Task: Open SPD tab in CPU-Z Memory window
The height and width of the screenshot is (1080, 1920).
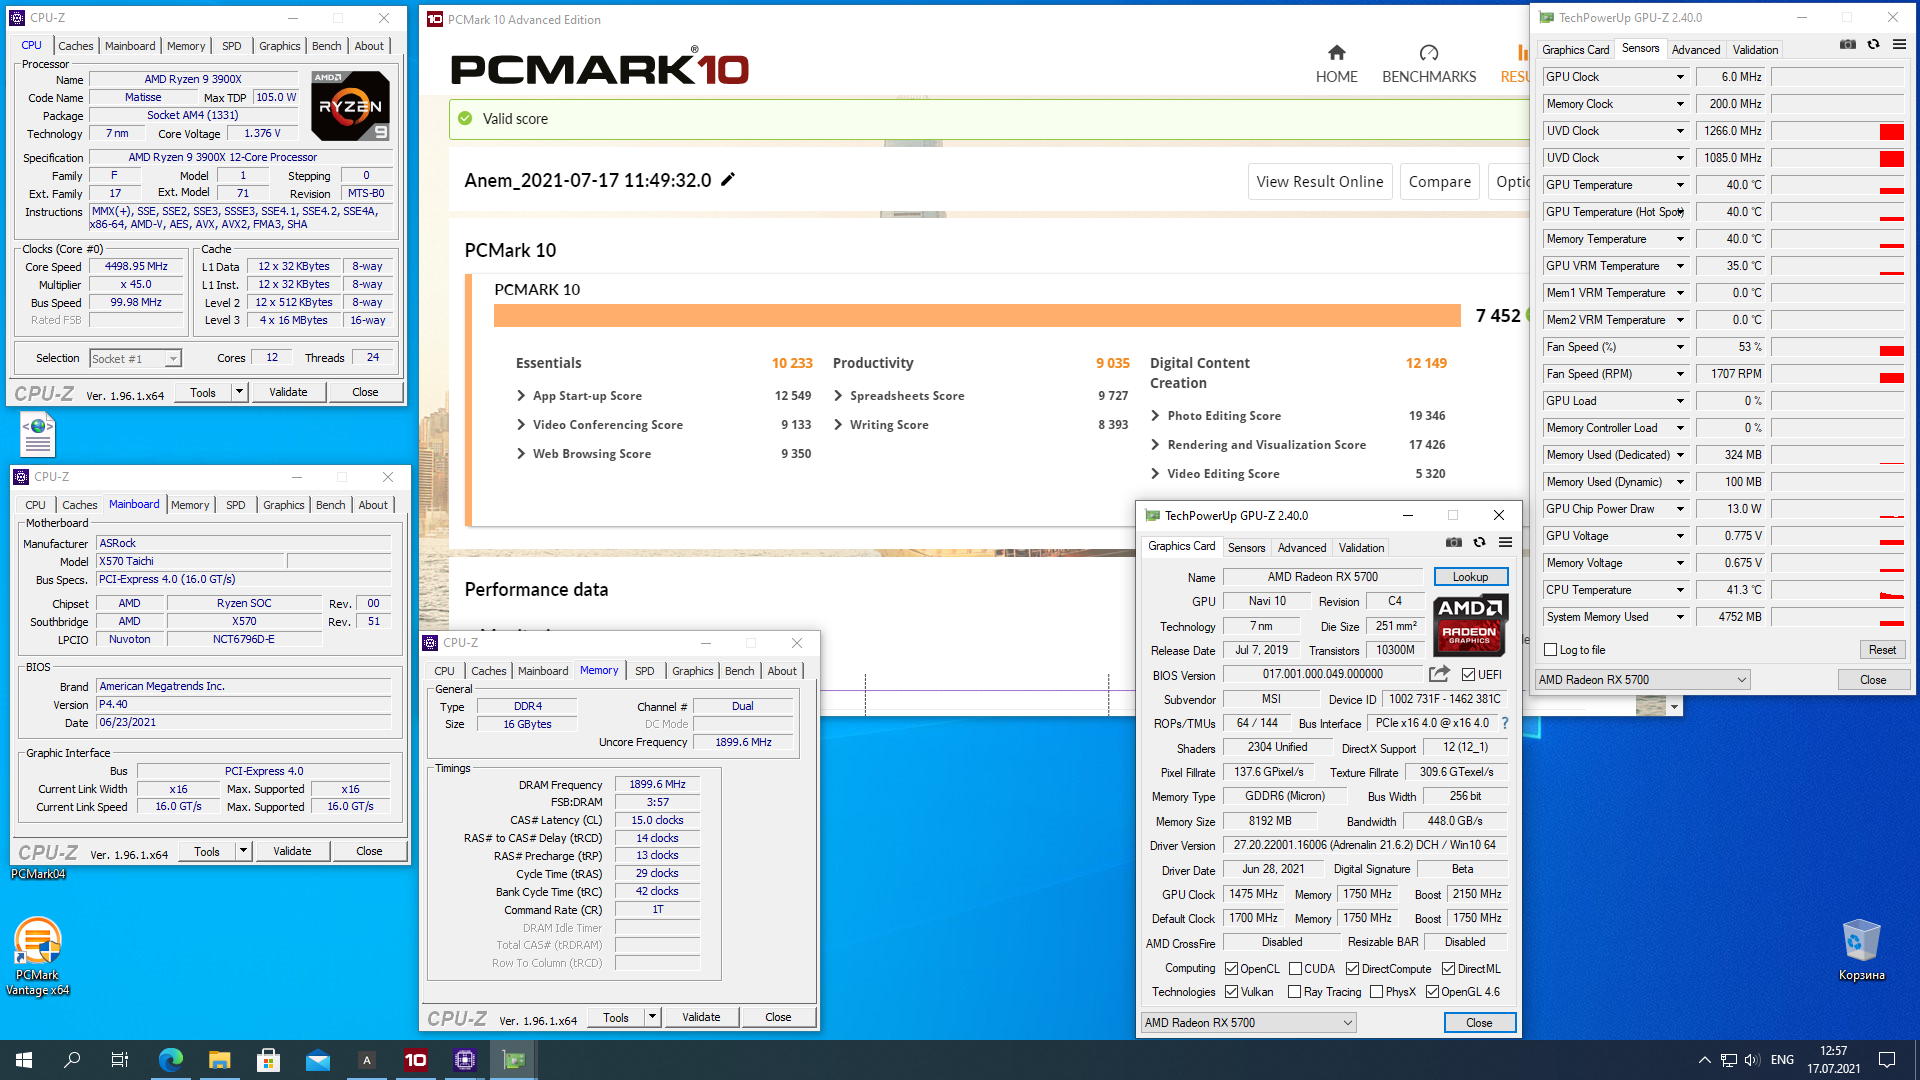Action: tap(644, 671)
